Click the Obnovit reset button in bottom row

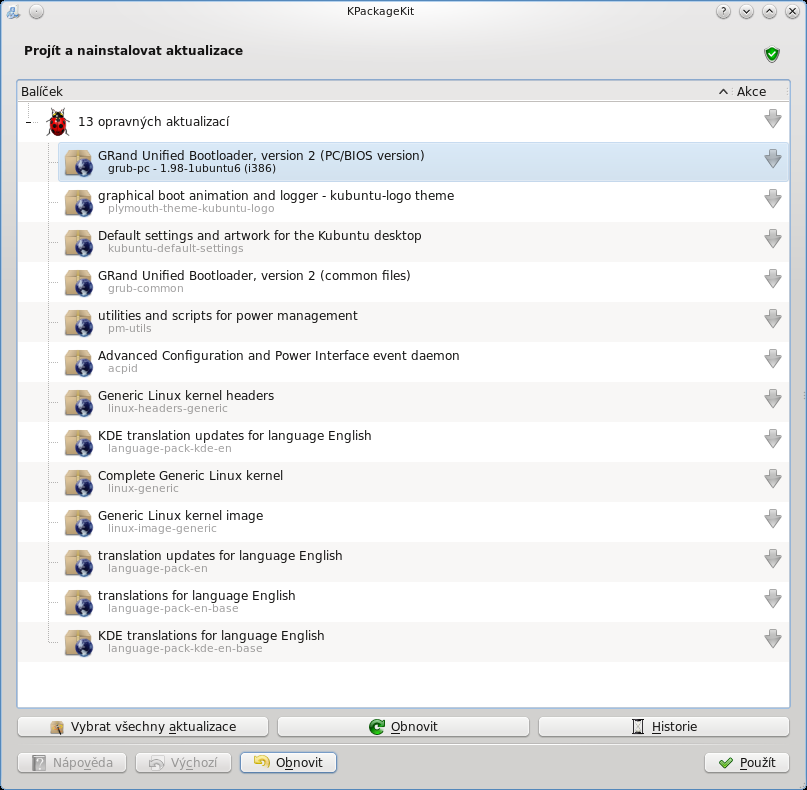(288, 763)
